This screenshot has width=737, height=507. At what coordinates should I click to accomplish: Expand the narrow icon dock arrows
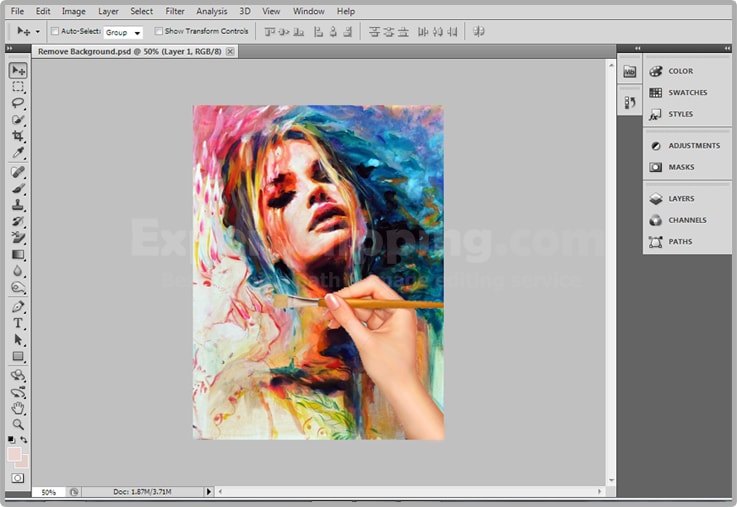pyautogui.click(x=637, y=48)
